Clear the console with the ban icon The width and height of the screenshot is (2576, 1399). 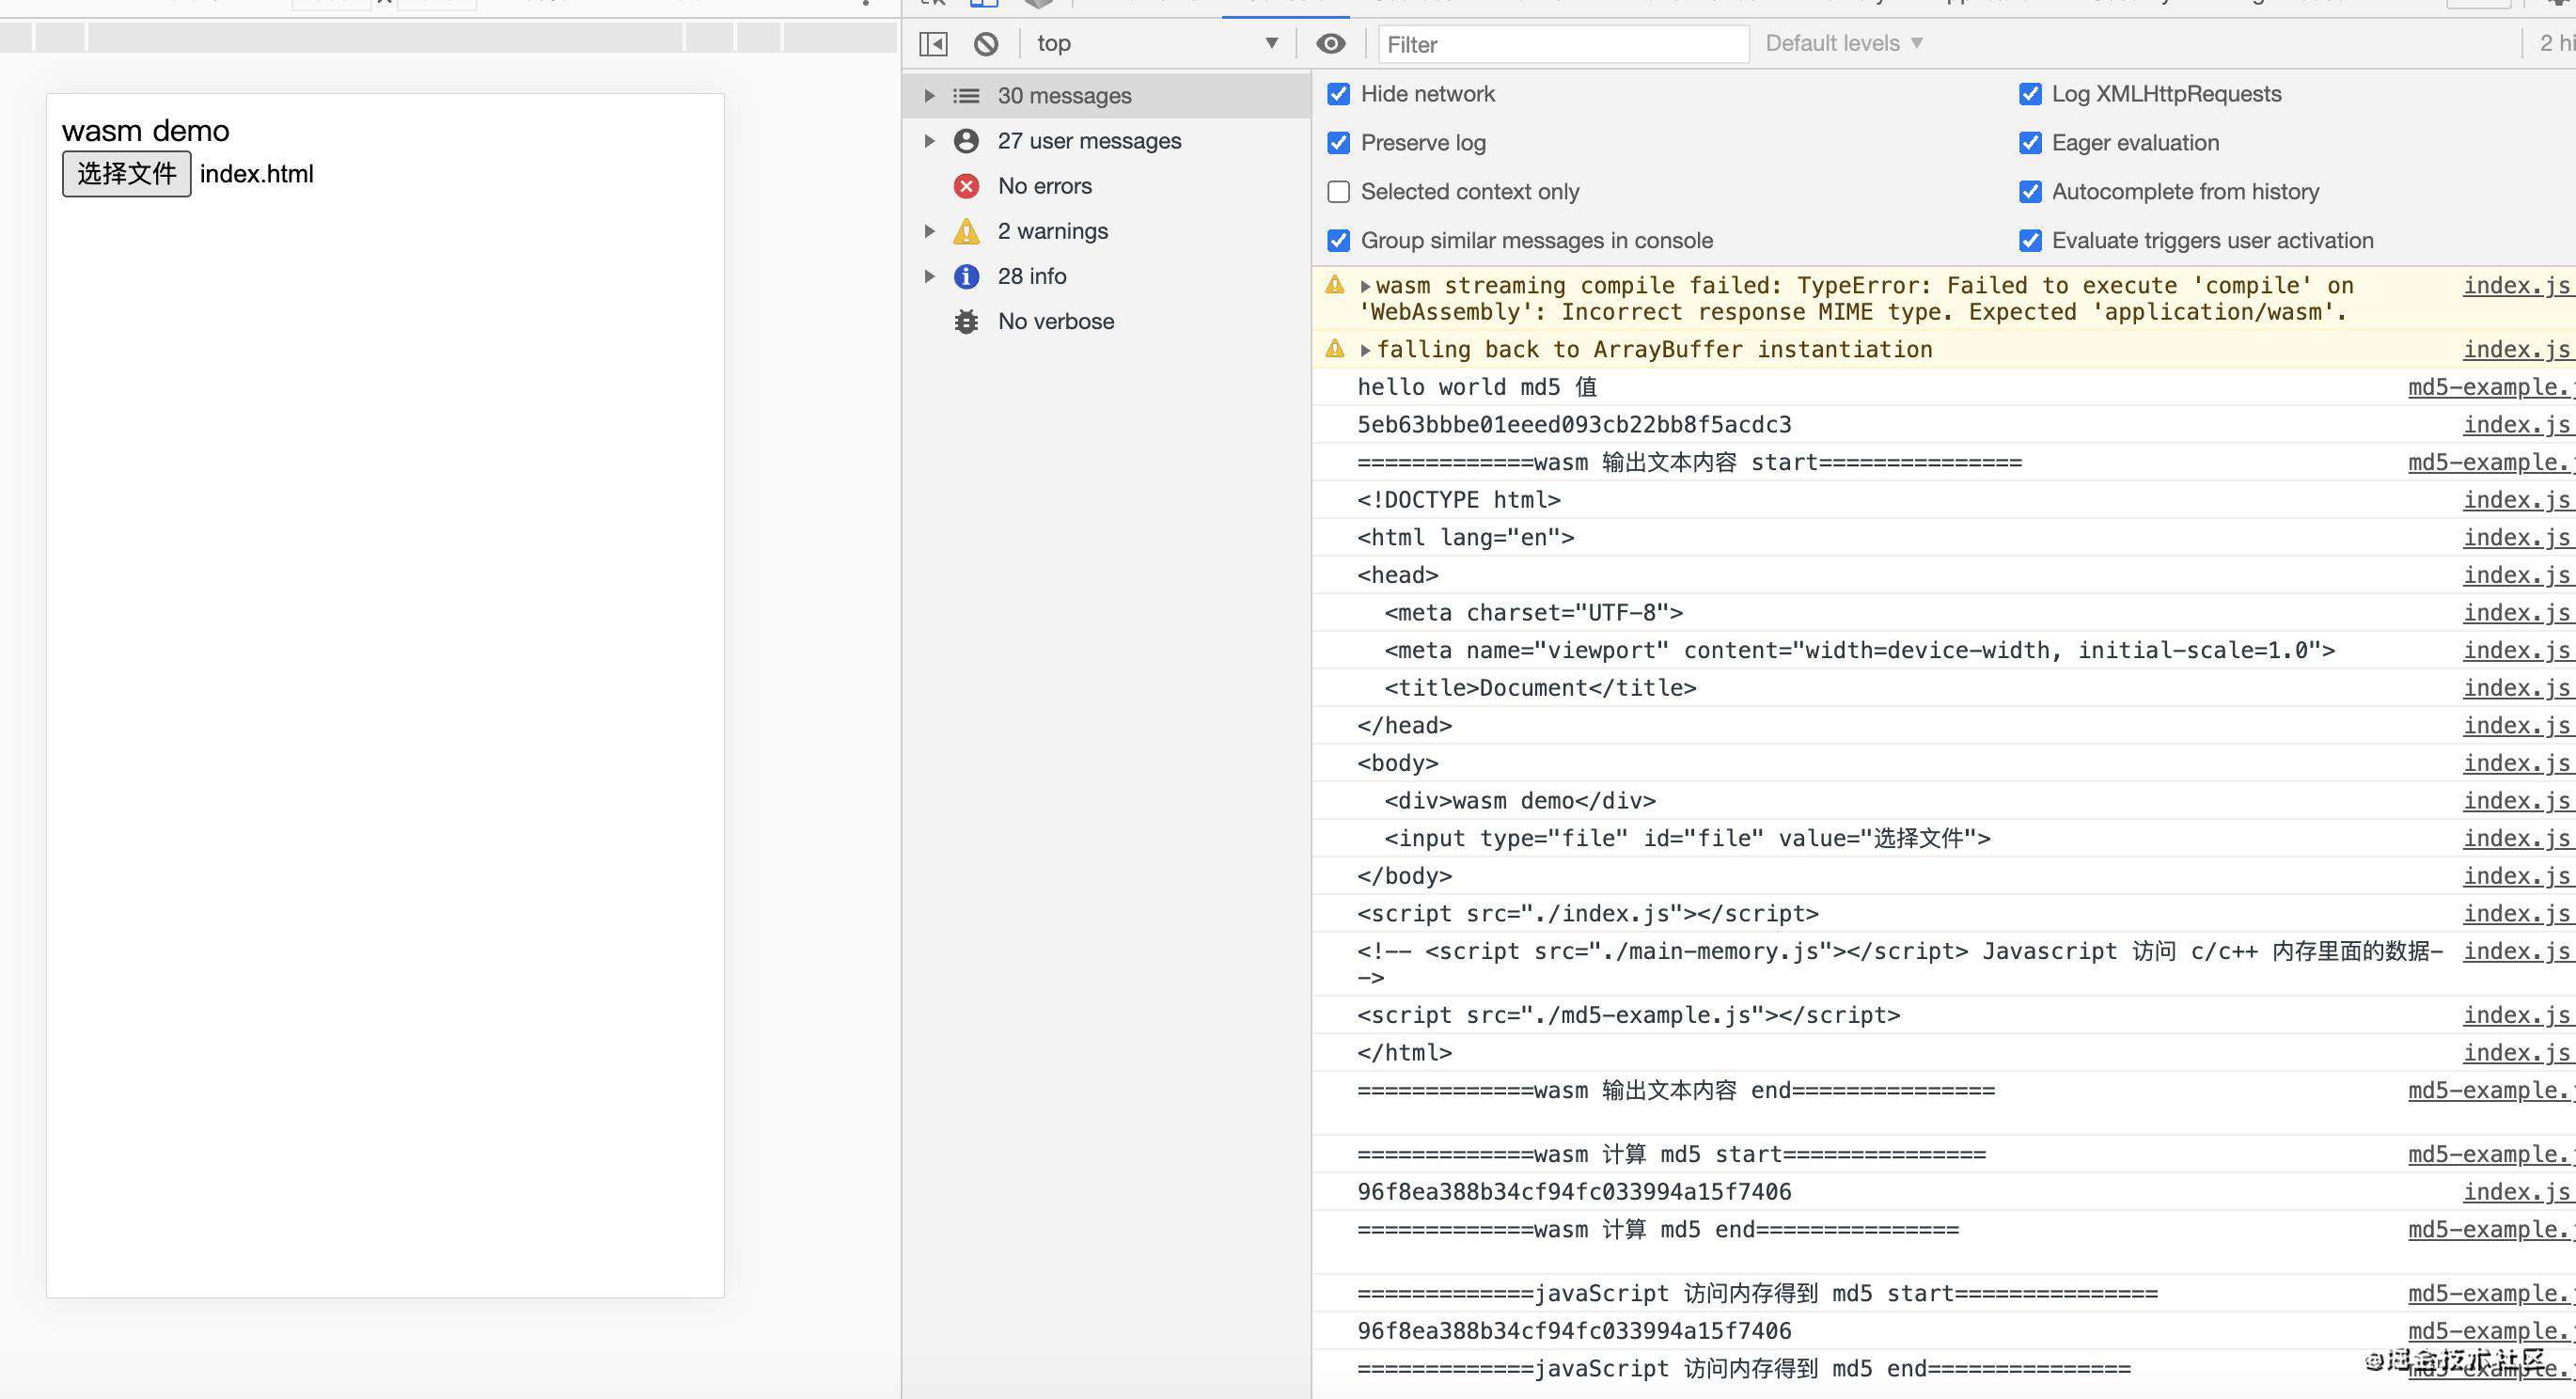(x=986, y=44)
